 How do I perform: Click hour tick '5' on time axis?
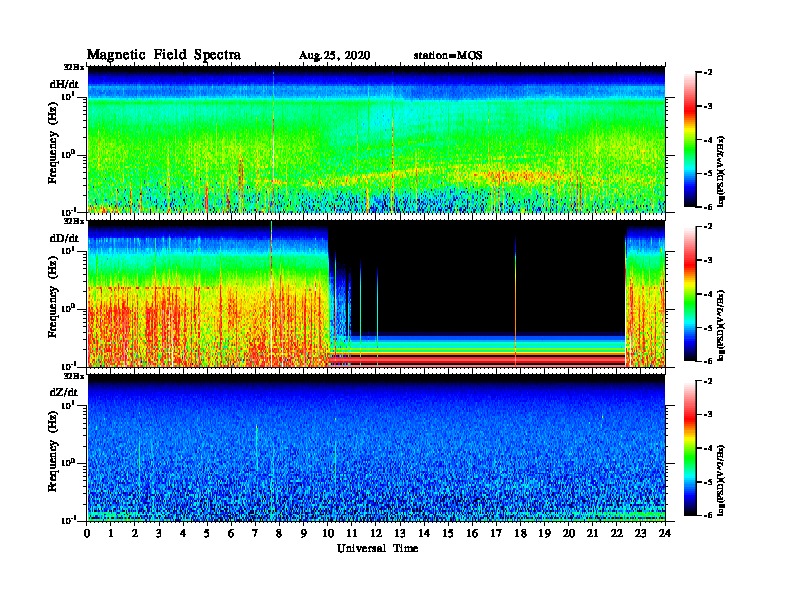click(x=207, y=534)
